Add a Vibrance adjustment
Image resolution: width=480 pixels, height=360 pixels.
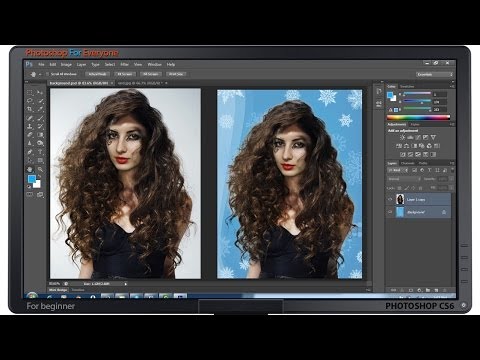pyautogui.click(x=433, y=137)
